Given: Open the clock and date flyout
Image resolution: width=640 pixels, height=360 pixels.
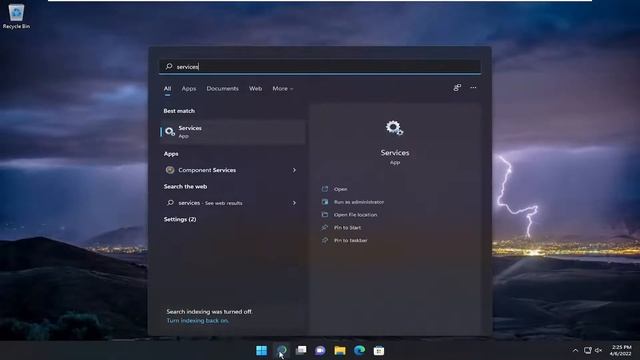Looking at the screenshot, I should pos(621,351).
